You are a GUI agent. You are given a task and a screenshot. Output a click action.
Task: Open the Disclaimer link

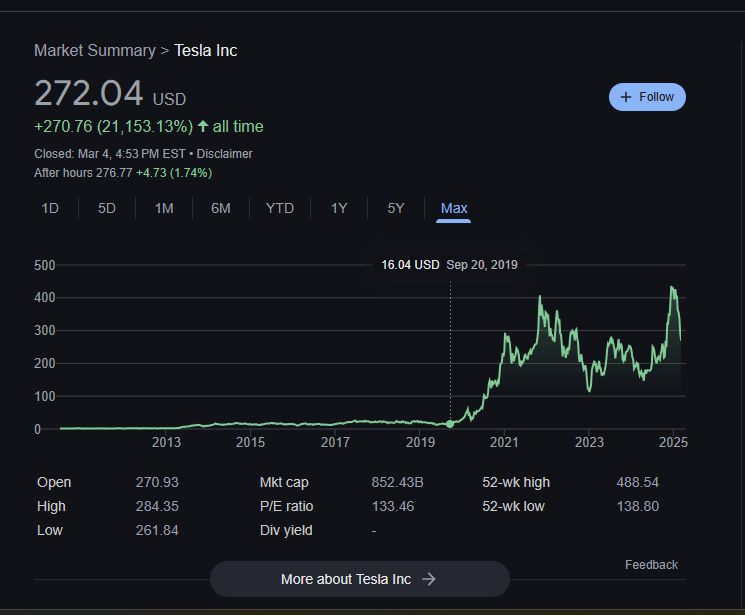(224, 154)
